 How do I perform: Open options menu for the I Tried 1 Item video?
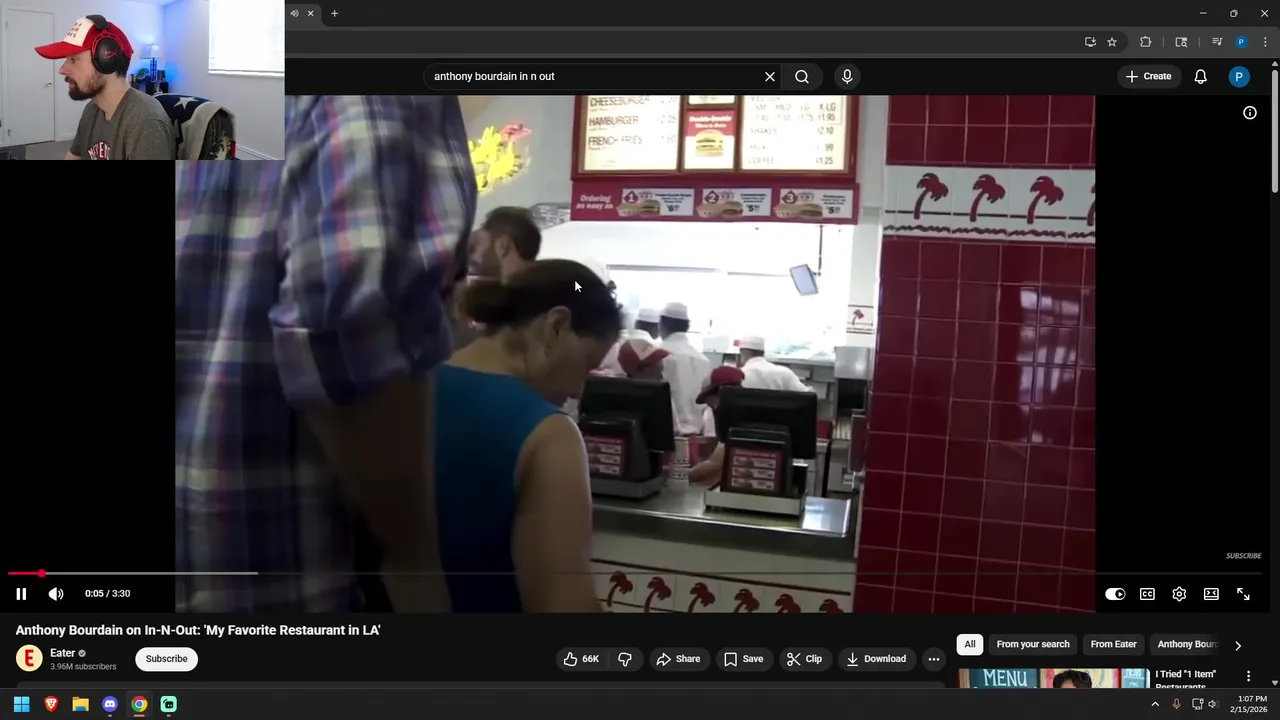[x=1248, y=677]
